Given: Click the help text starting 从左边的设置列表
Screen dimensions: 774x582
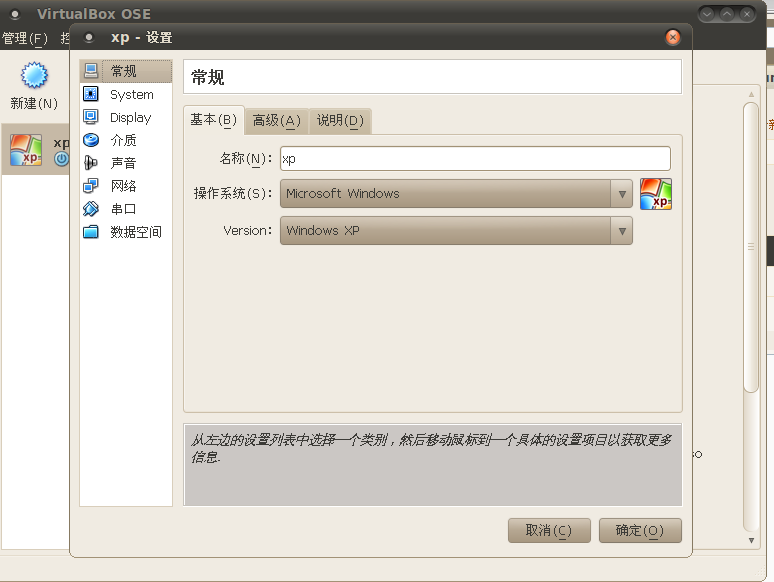Looking at the screenshot, I should pos(431,448).
